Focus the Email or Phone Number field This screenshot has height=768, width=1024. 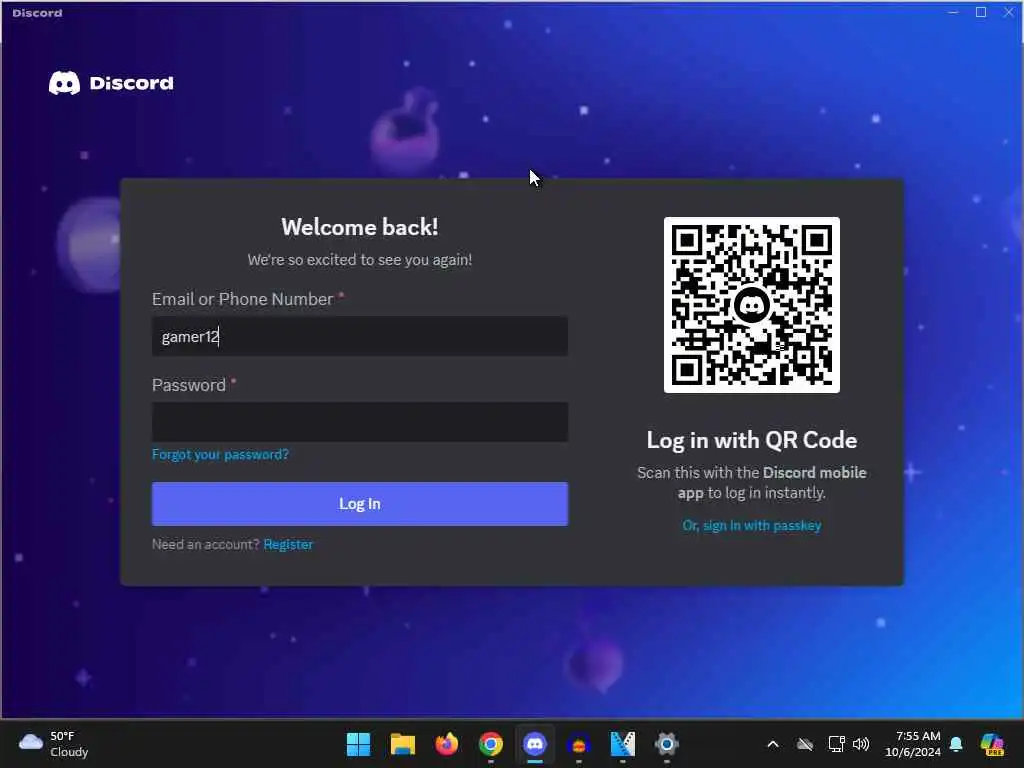[360, 336]
